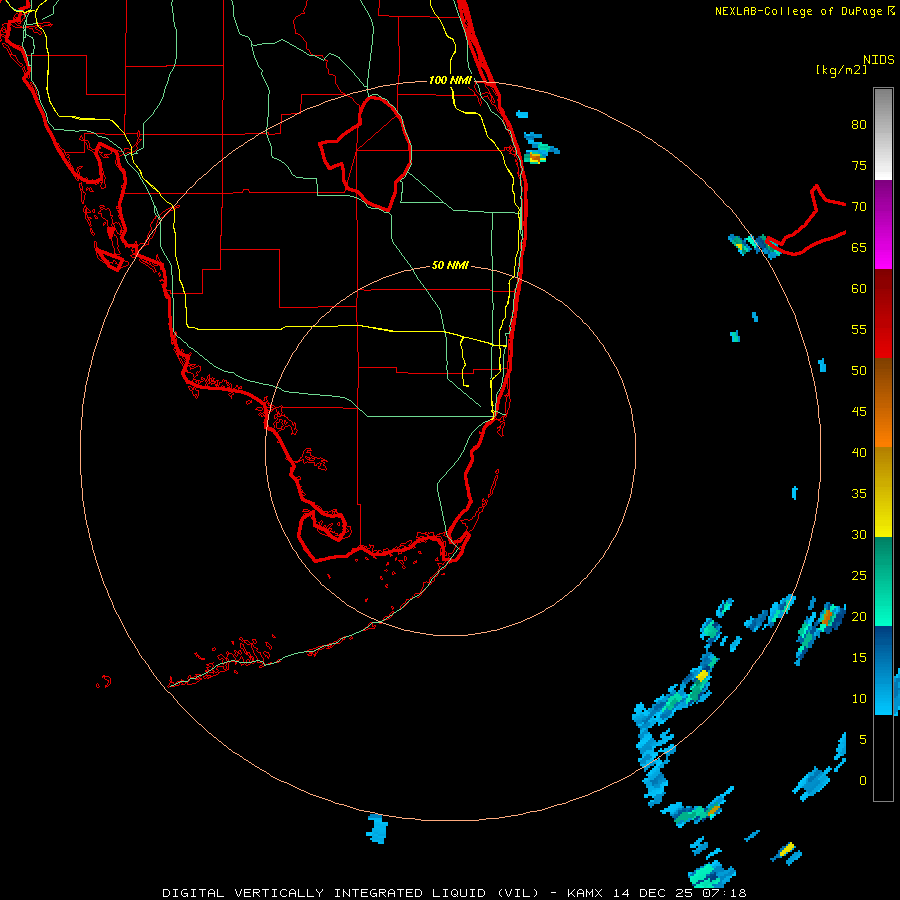
Task: Click the scale value 70
Action: pyautogui.click(x=859, y=207)
